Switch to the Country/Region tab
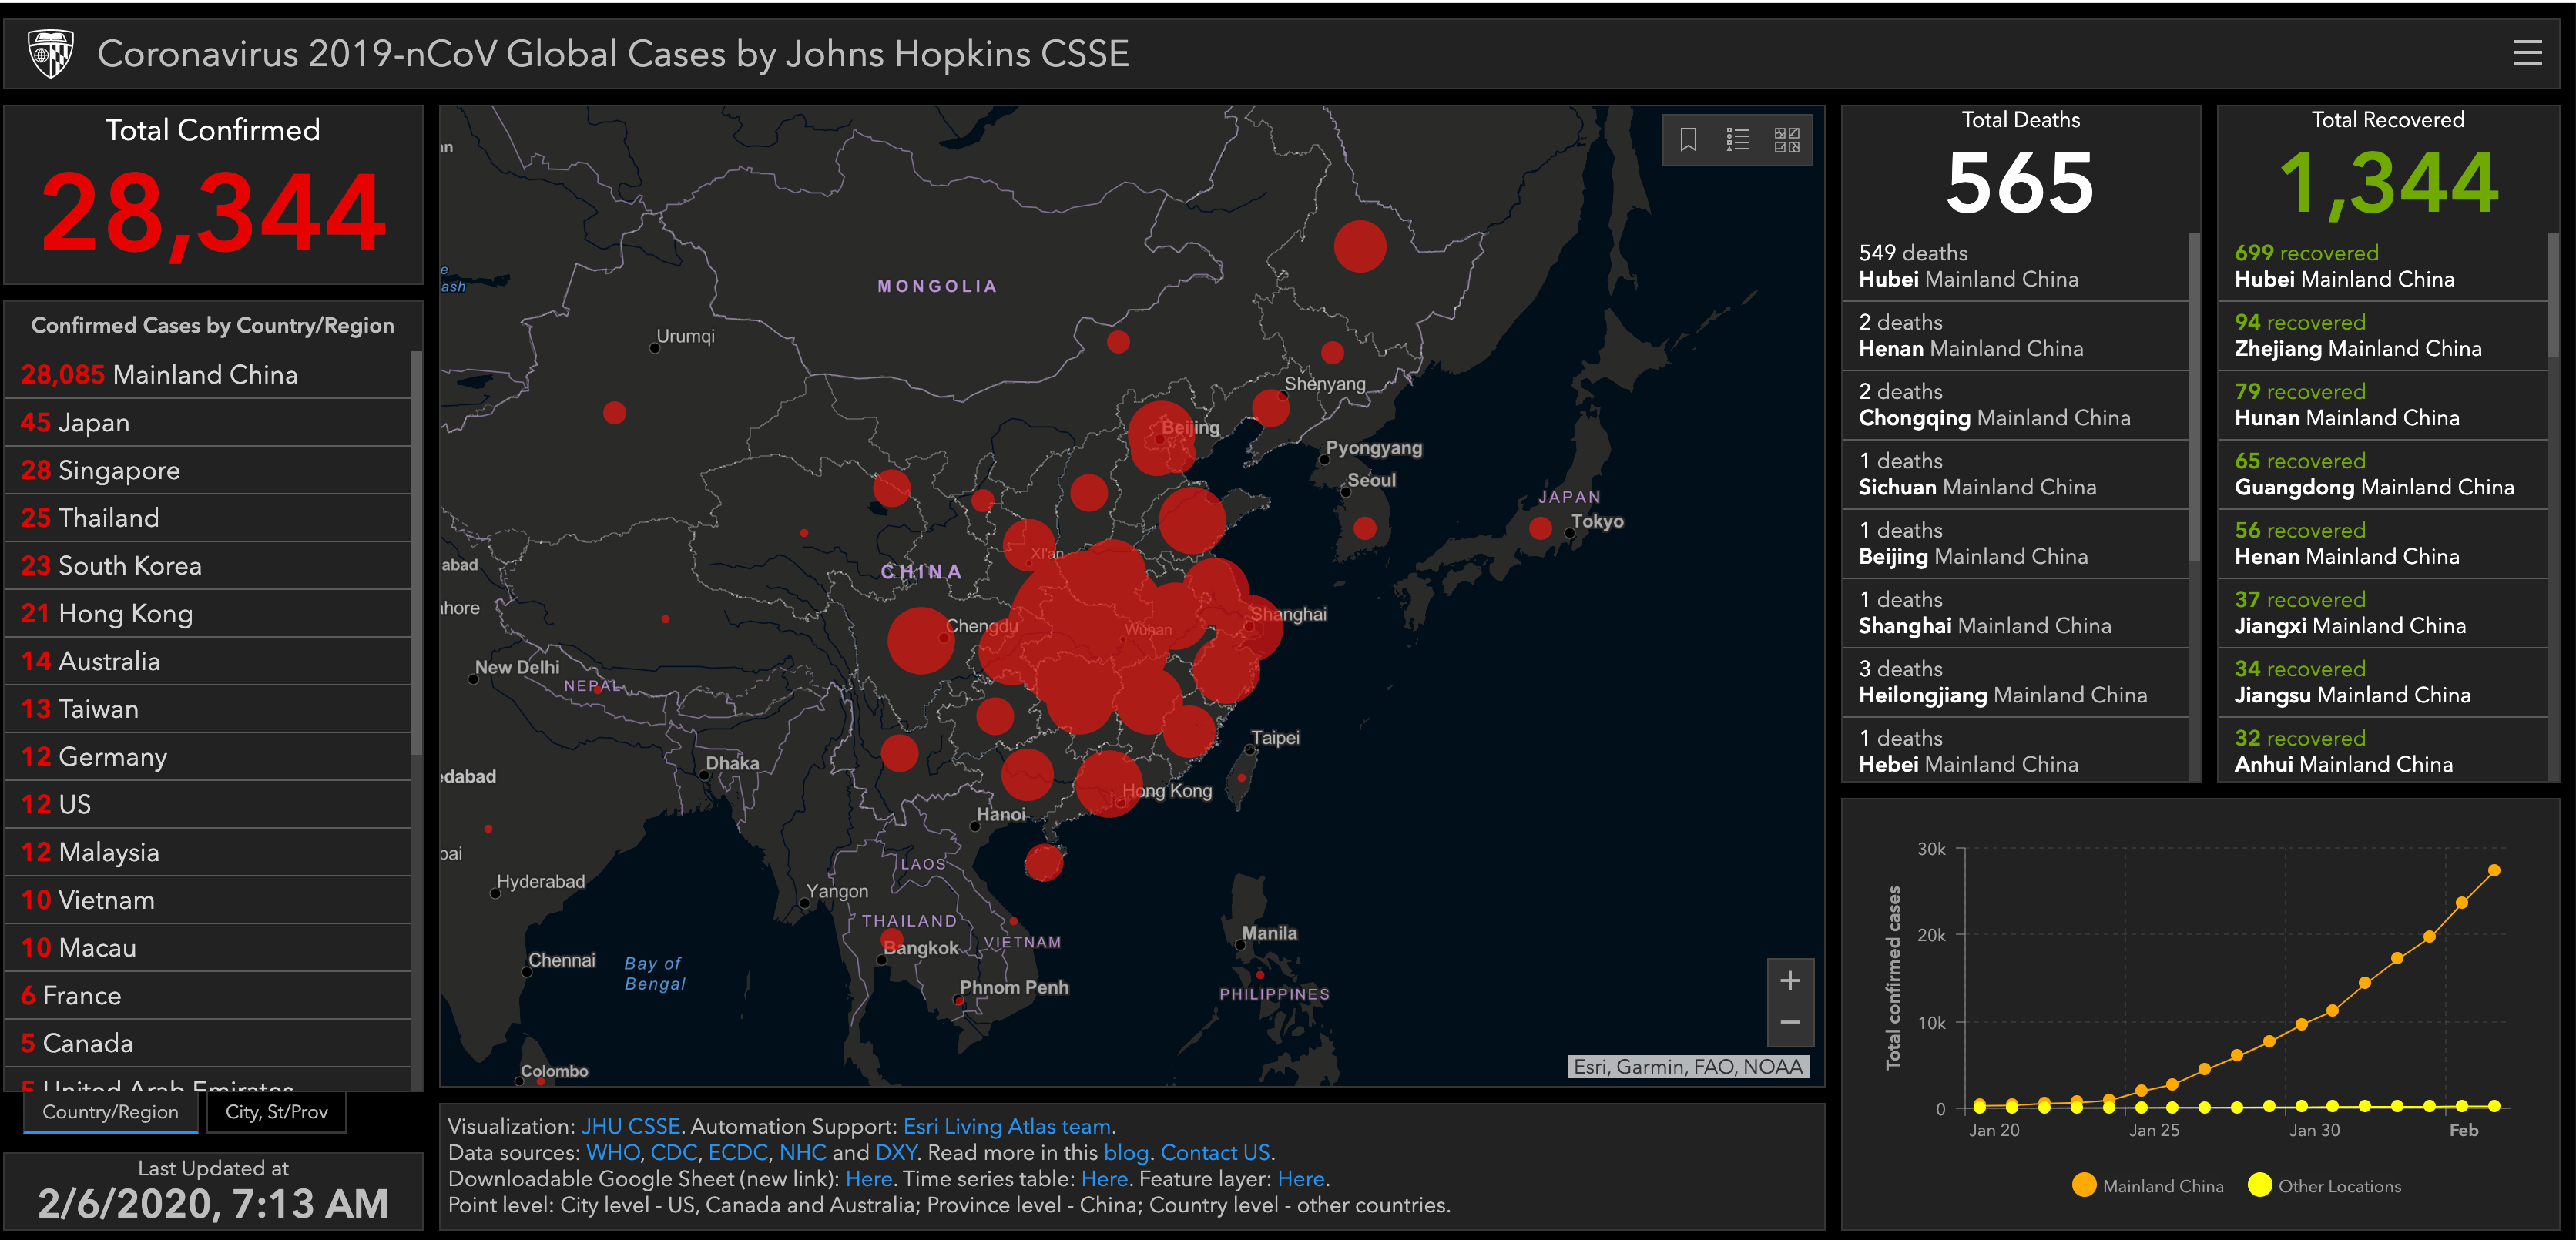Screen dimensions: 2576x1240 [110, 1112]
